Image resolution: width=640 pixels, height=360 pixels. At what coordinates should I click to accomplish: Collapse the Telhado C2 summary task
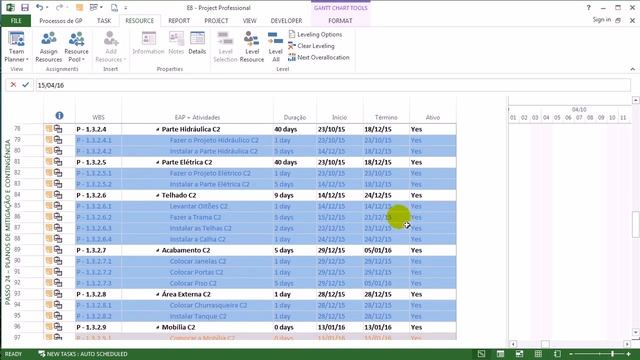(x=158, y=196)
